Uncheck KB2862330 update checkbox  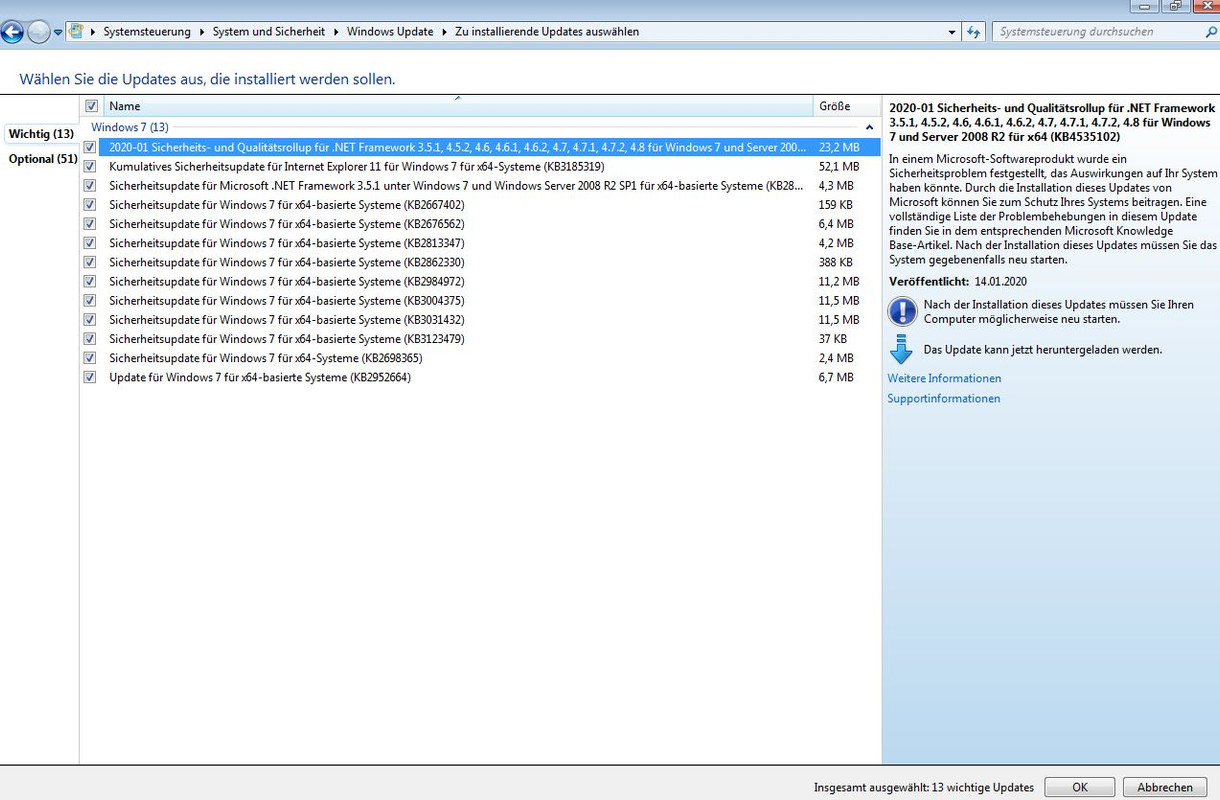pyautogui.click(x=90, y=262)
